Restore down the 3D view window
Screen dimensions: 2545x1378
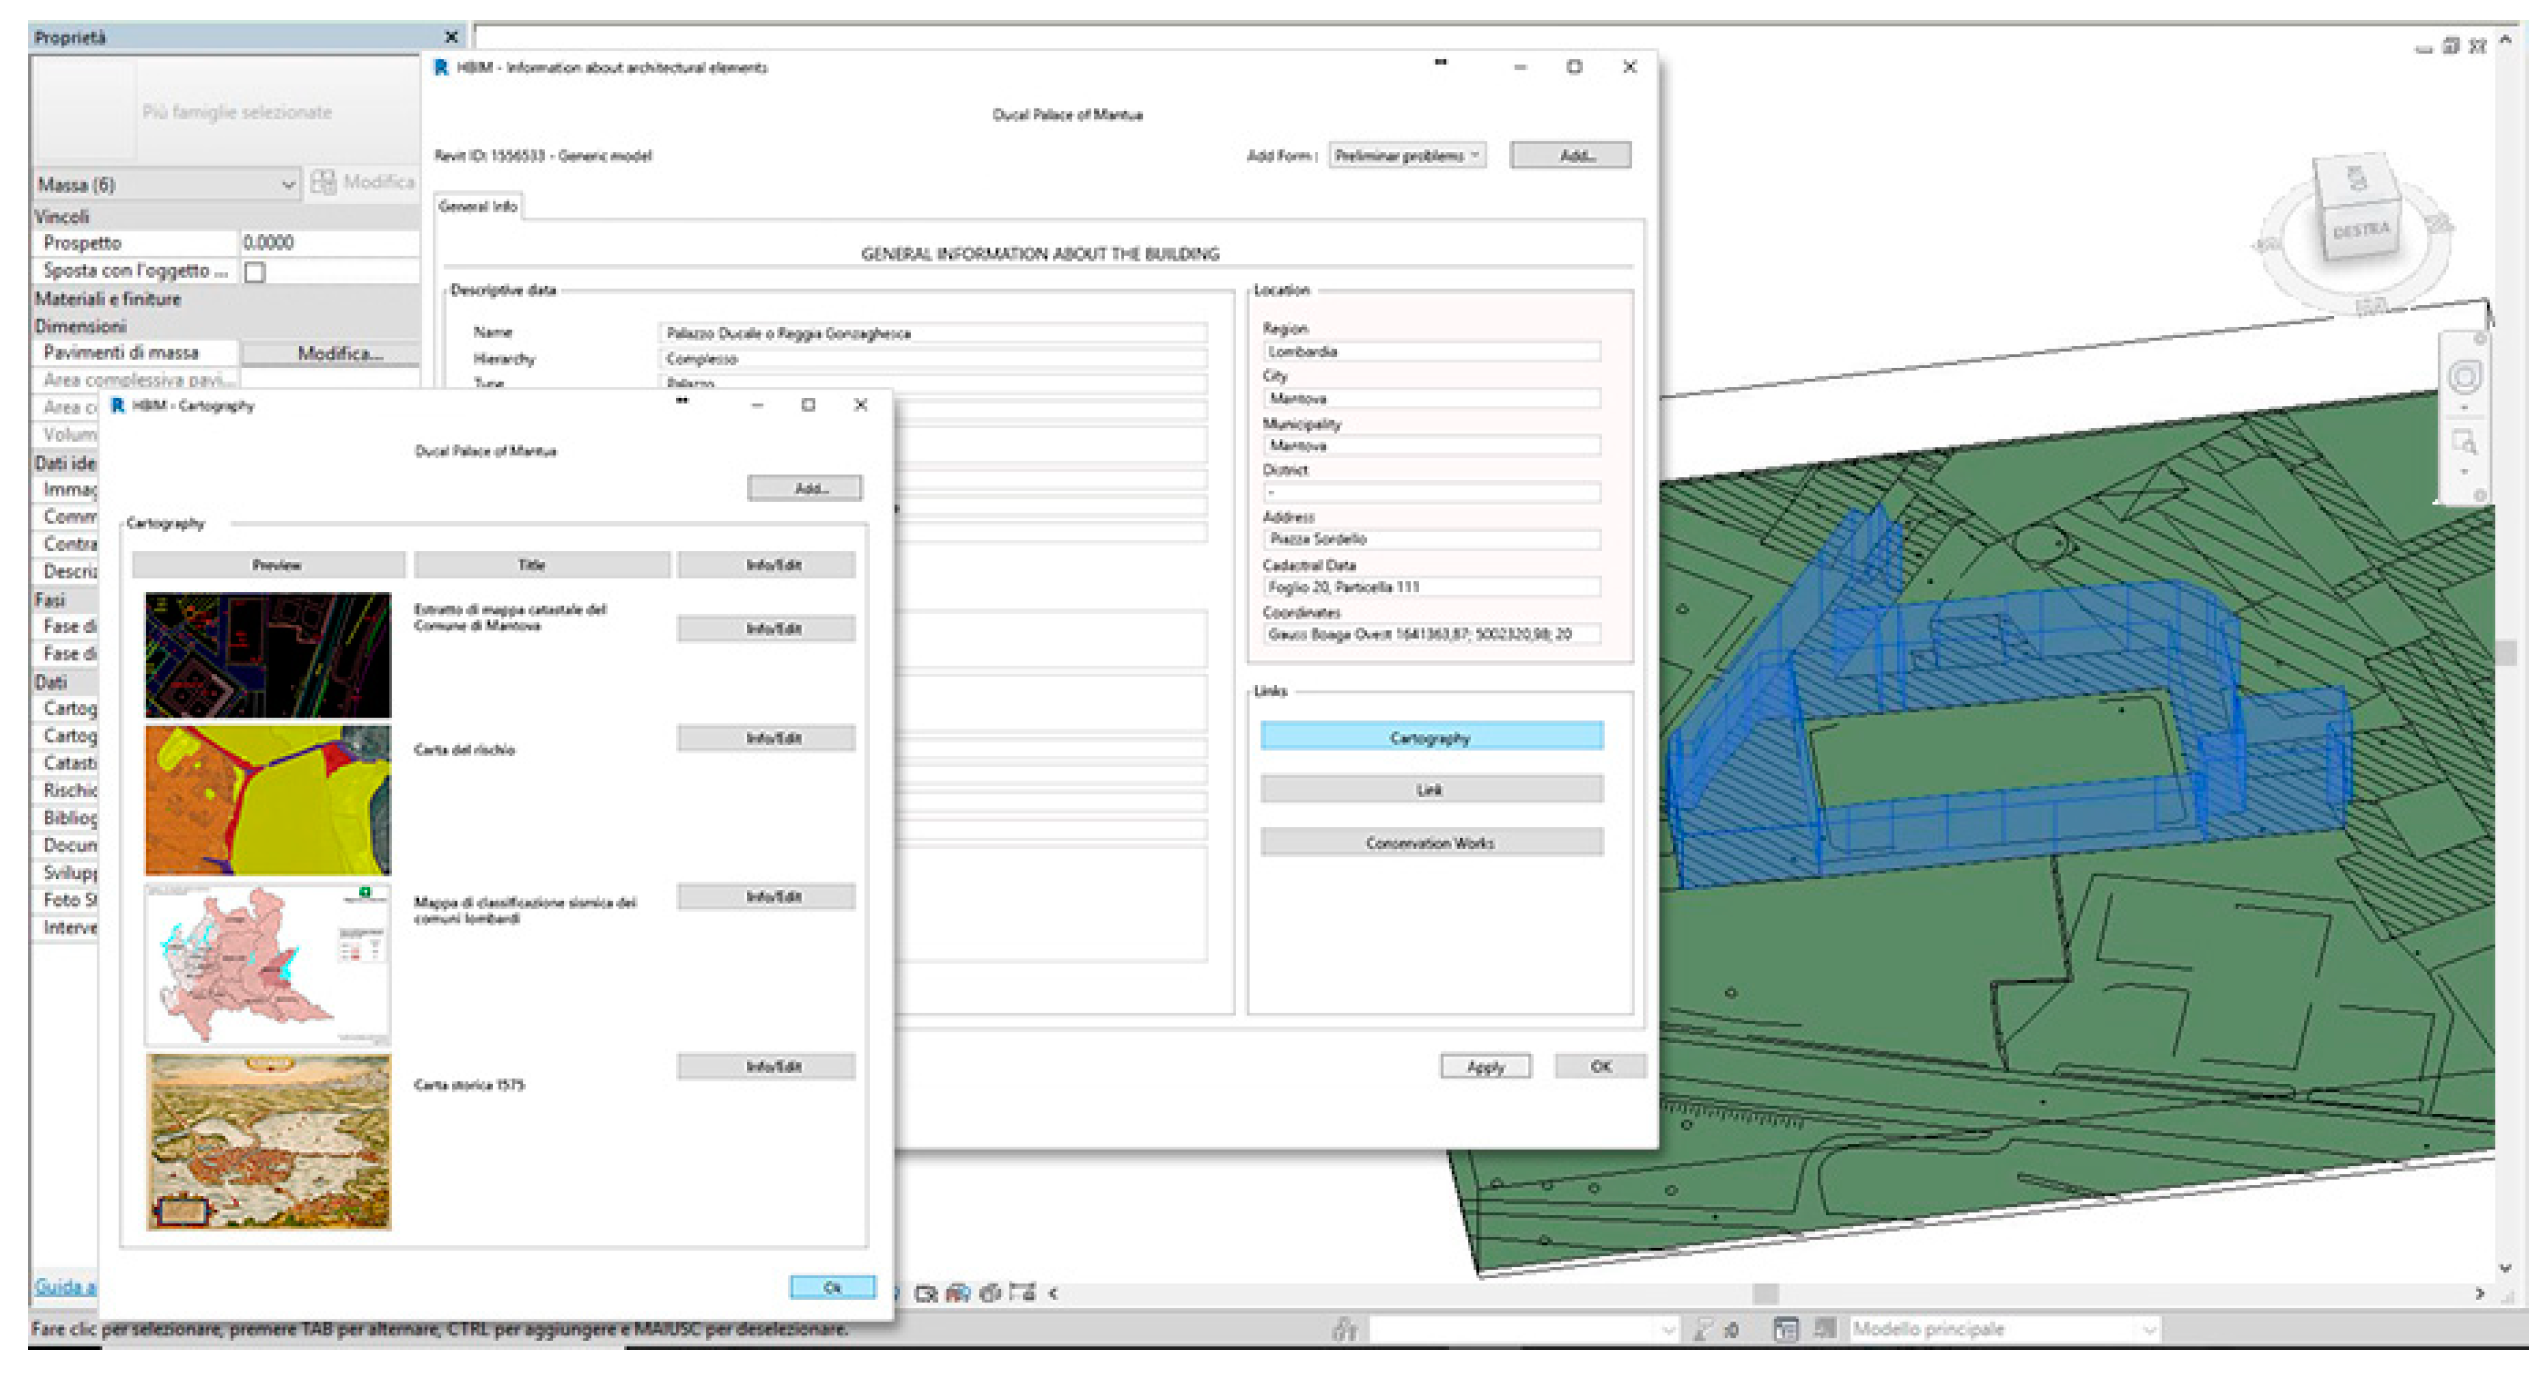point(2451,46)
